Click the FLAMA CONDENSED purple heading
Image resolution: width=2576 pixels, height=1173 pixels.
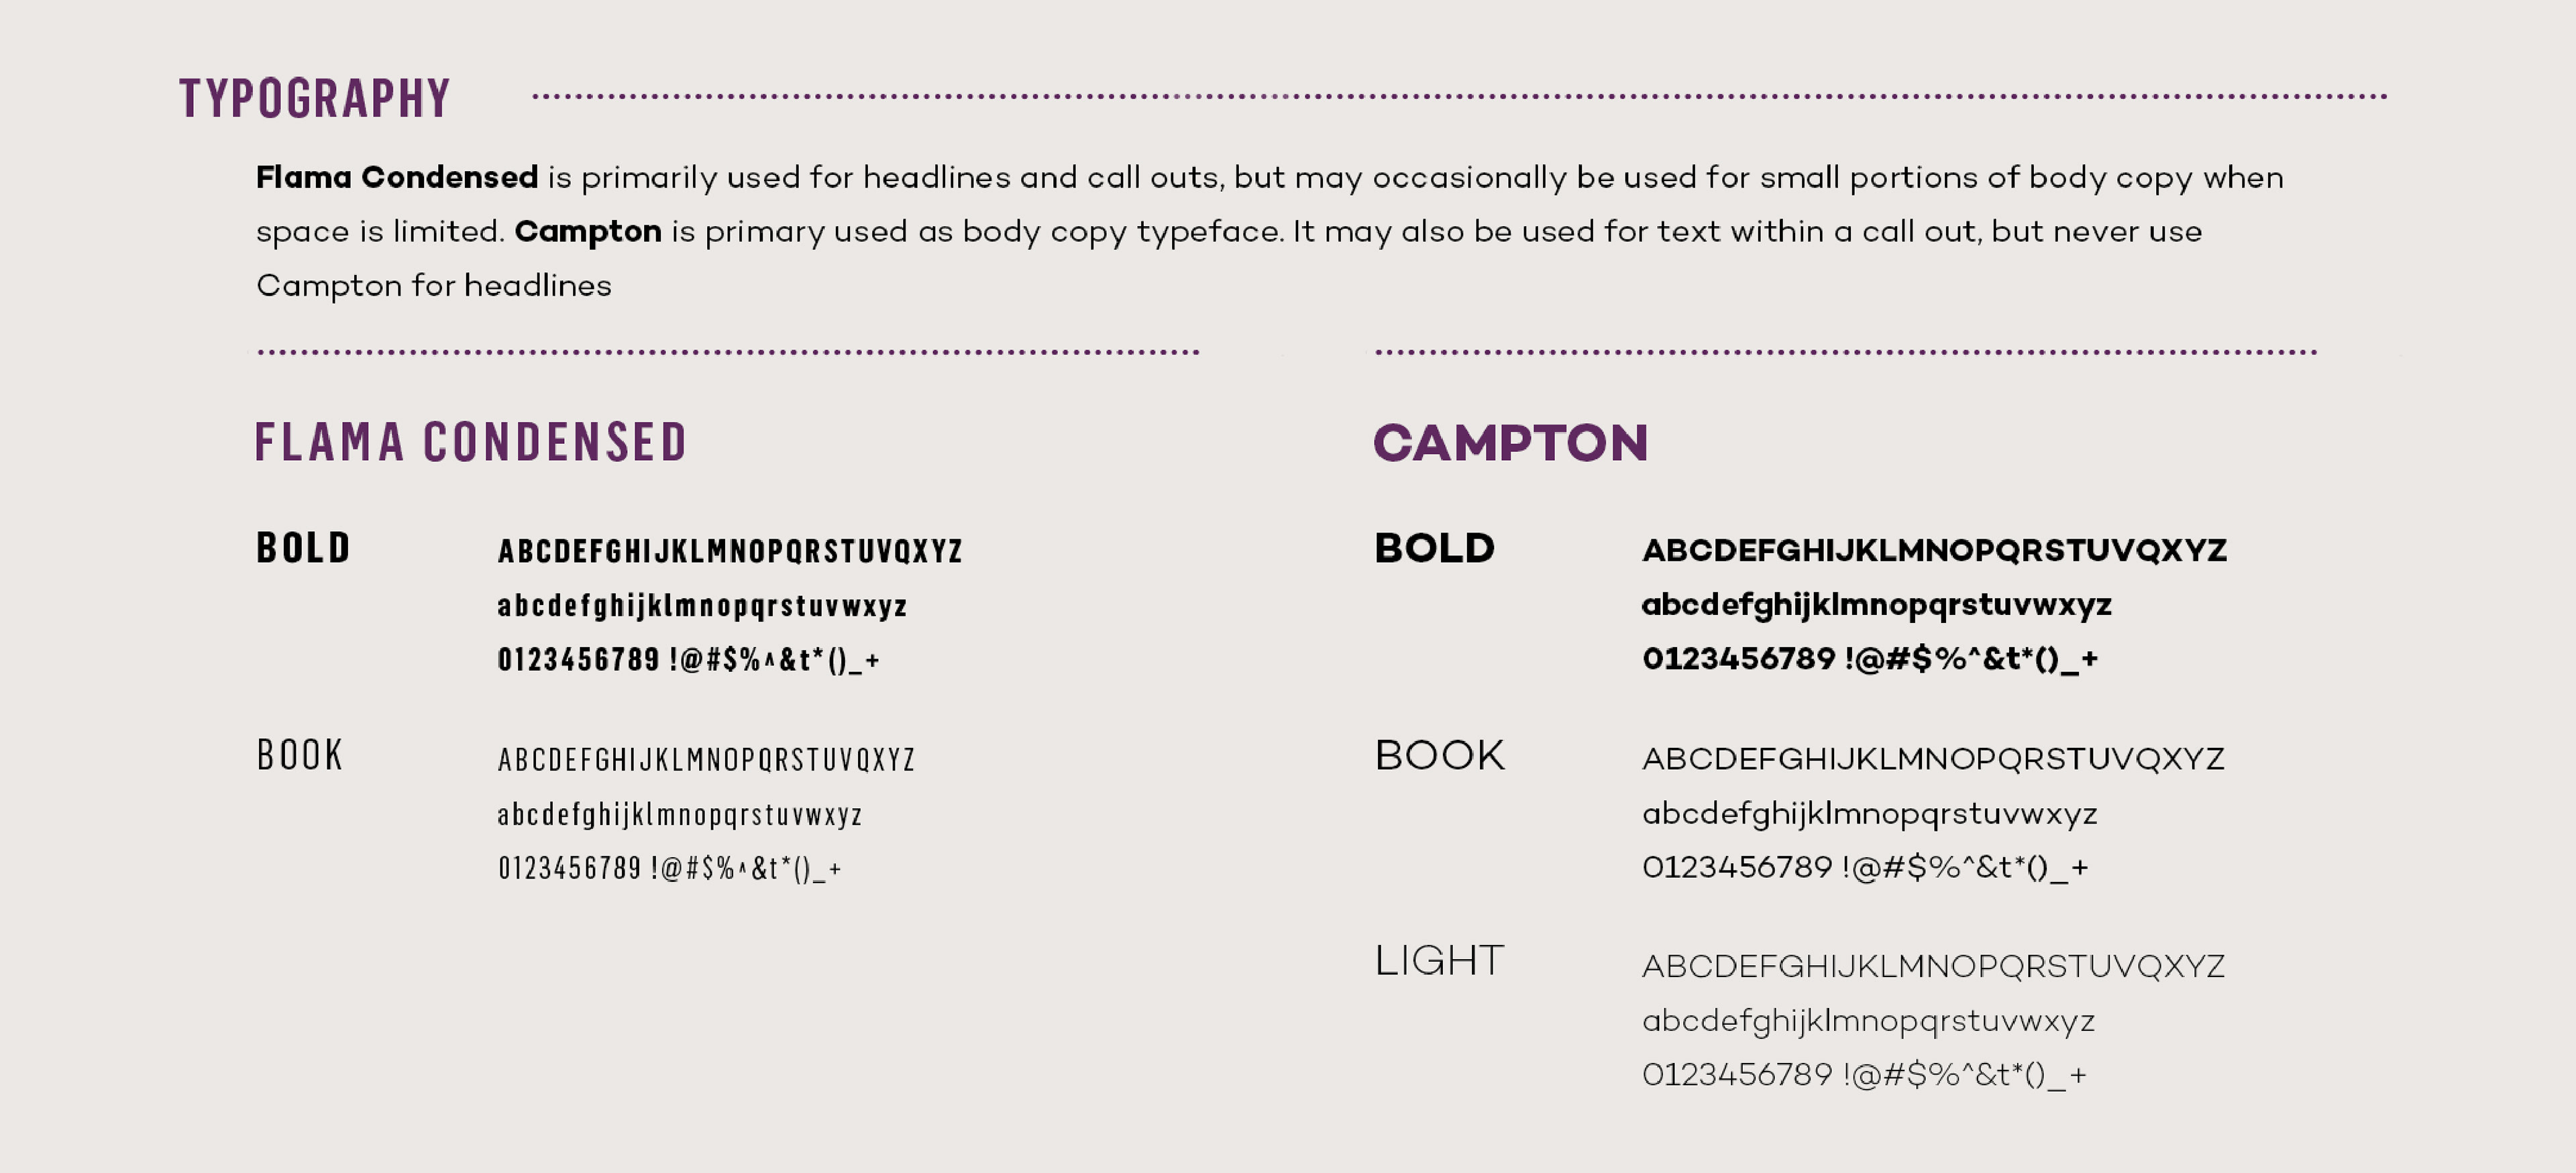pos(471,442)
